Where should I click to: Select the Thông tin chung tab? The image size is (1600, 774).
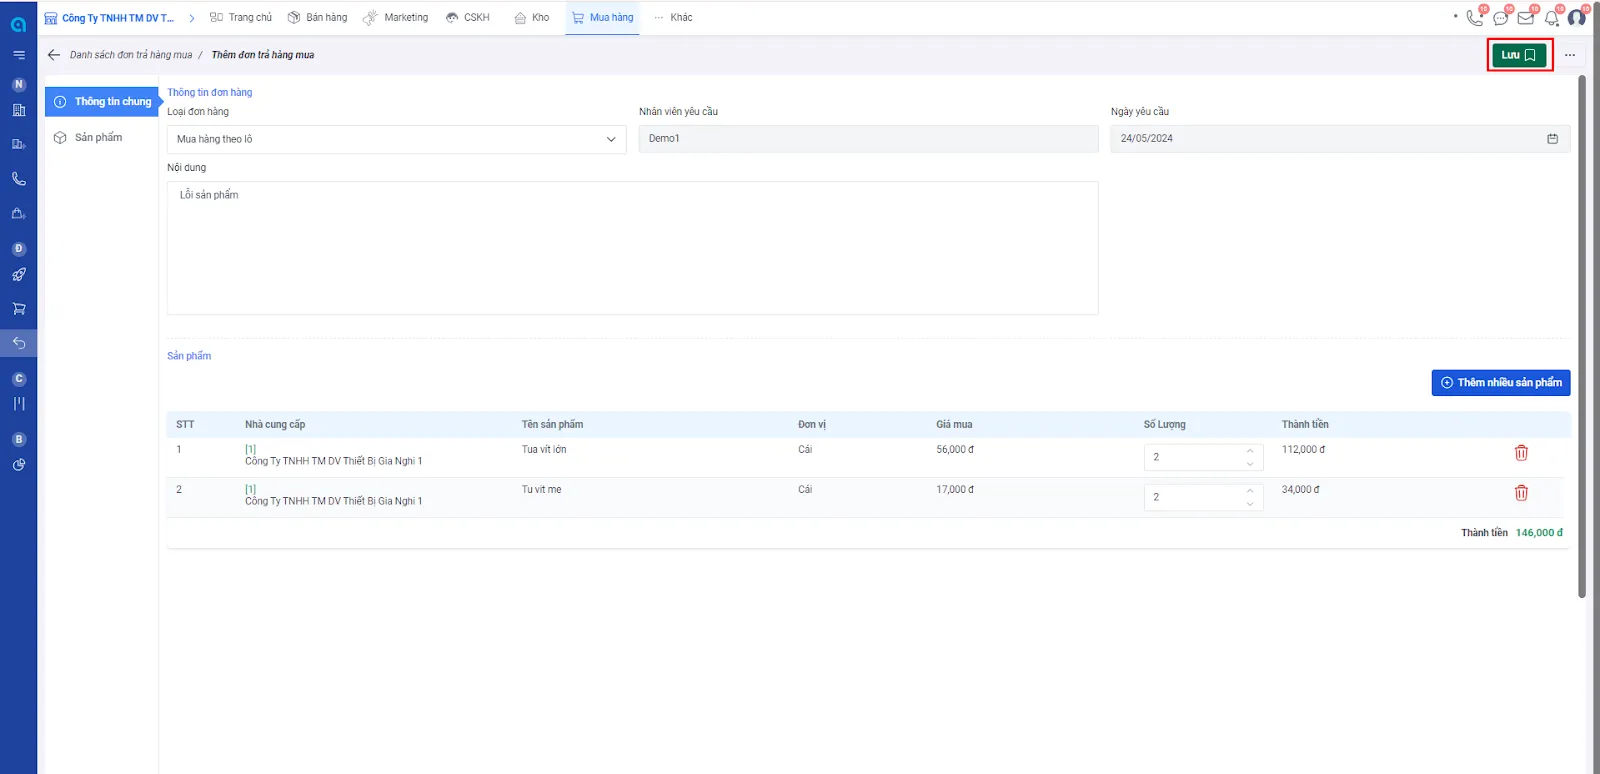pyautogui.click(x=102, y=102)
